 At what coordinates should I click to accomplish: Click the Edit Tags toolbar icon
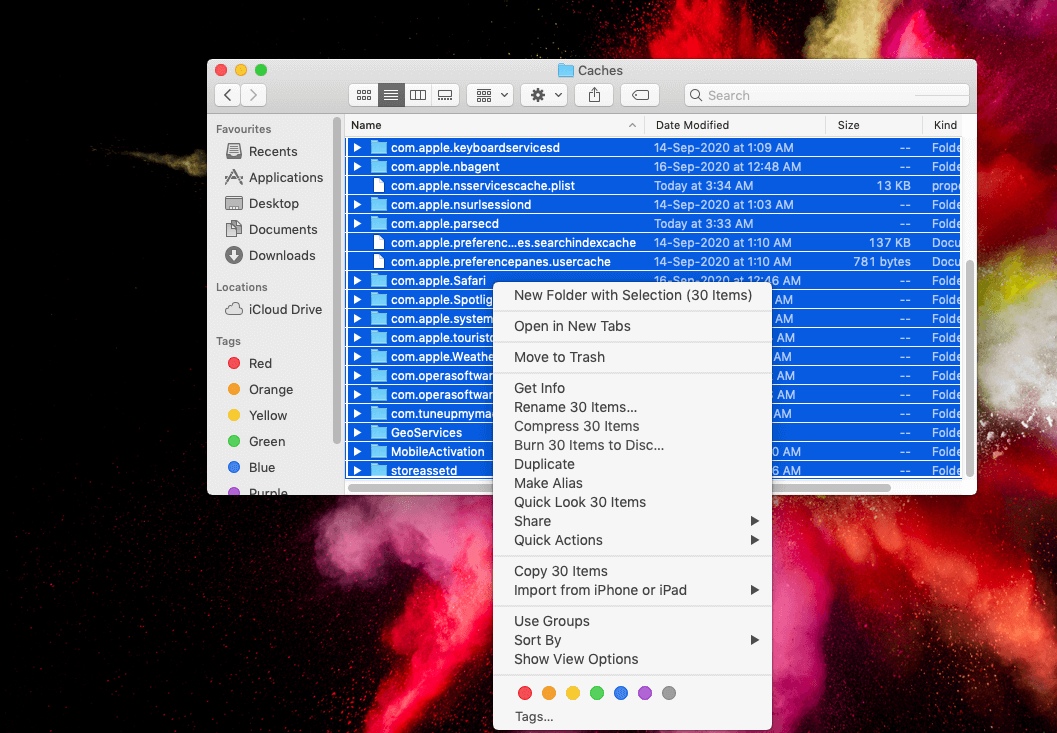point(640,95)
